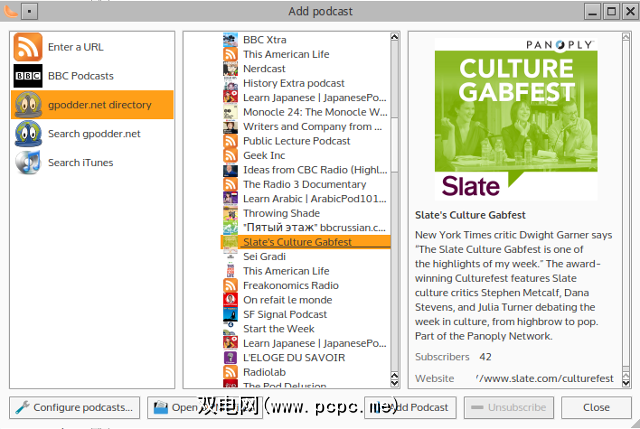Click the L'ELOGE DU SAVOIR cover icon
The height and width of the screenshot is (429, 640).
(230, 358)
